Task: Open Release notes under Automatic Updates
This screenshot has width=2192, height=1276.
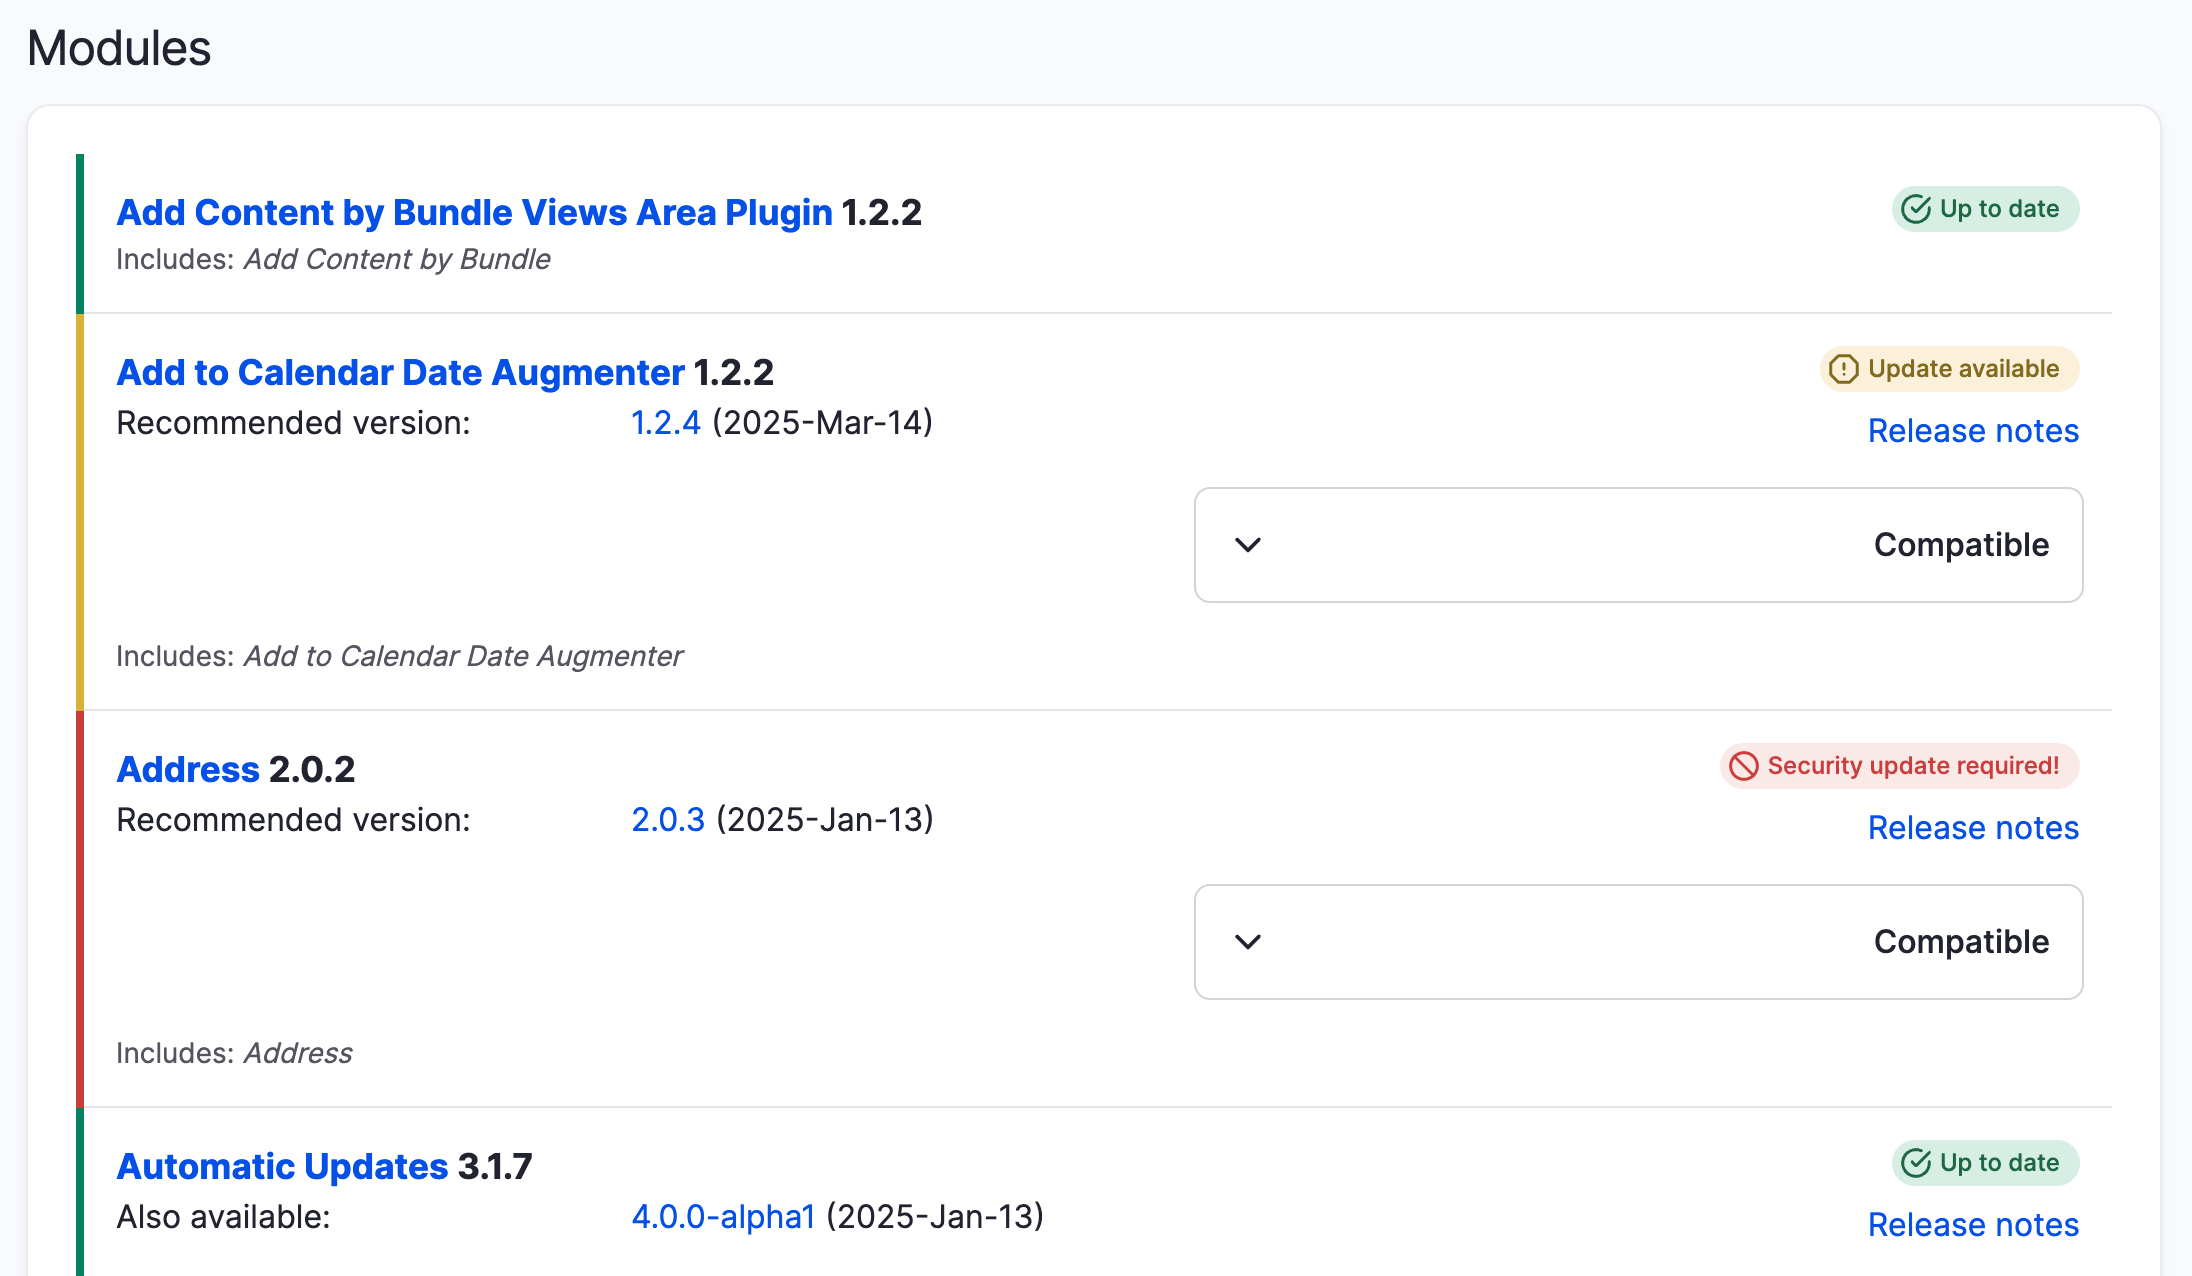Action: (x=1972, y=1223)
